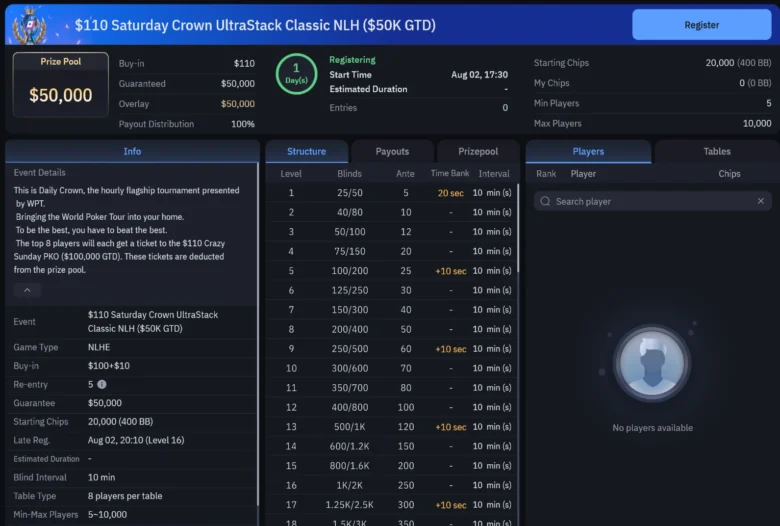Click the 25/50 blinds cell

(350, 193)
